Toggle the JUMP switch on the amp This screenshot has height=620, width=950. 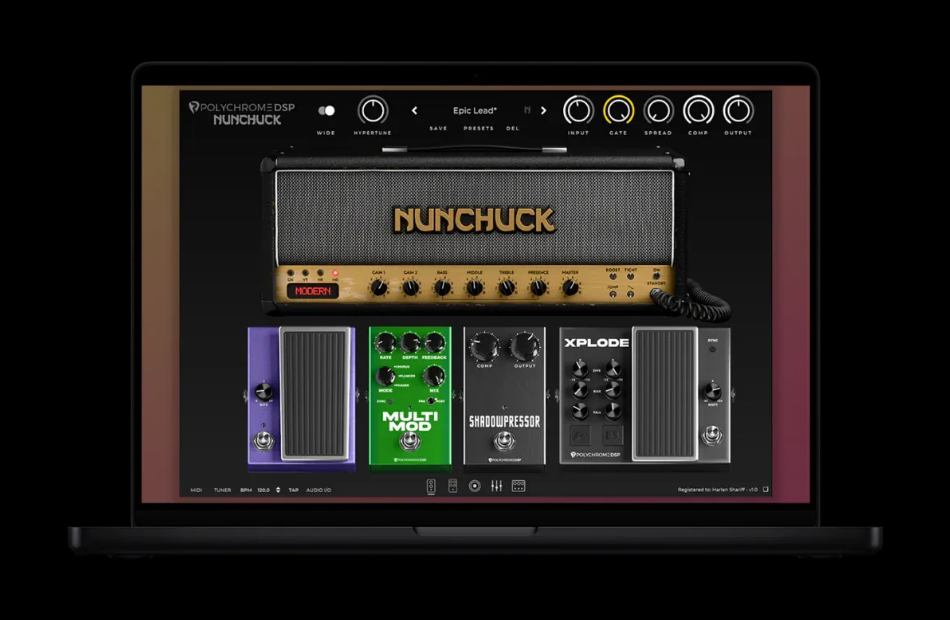(x=613, y=294)
